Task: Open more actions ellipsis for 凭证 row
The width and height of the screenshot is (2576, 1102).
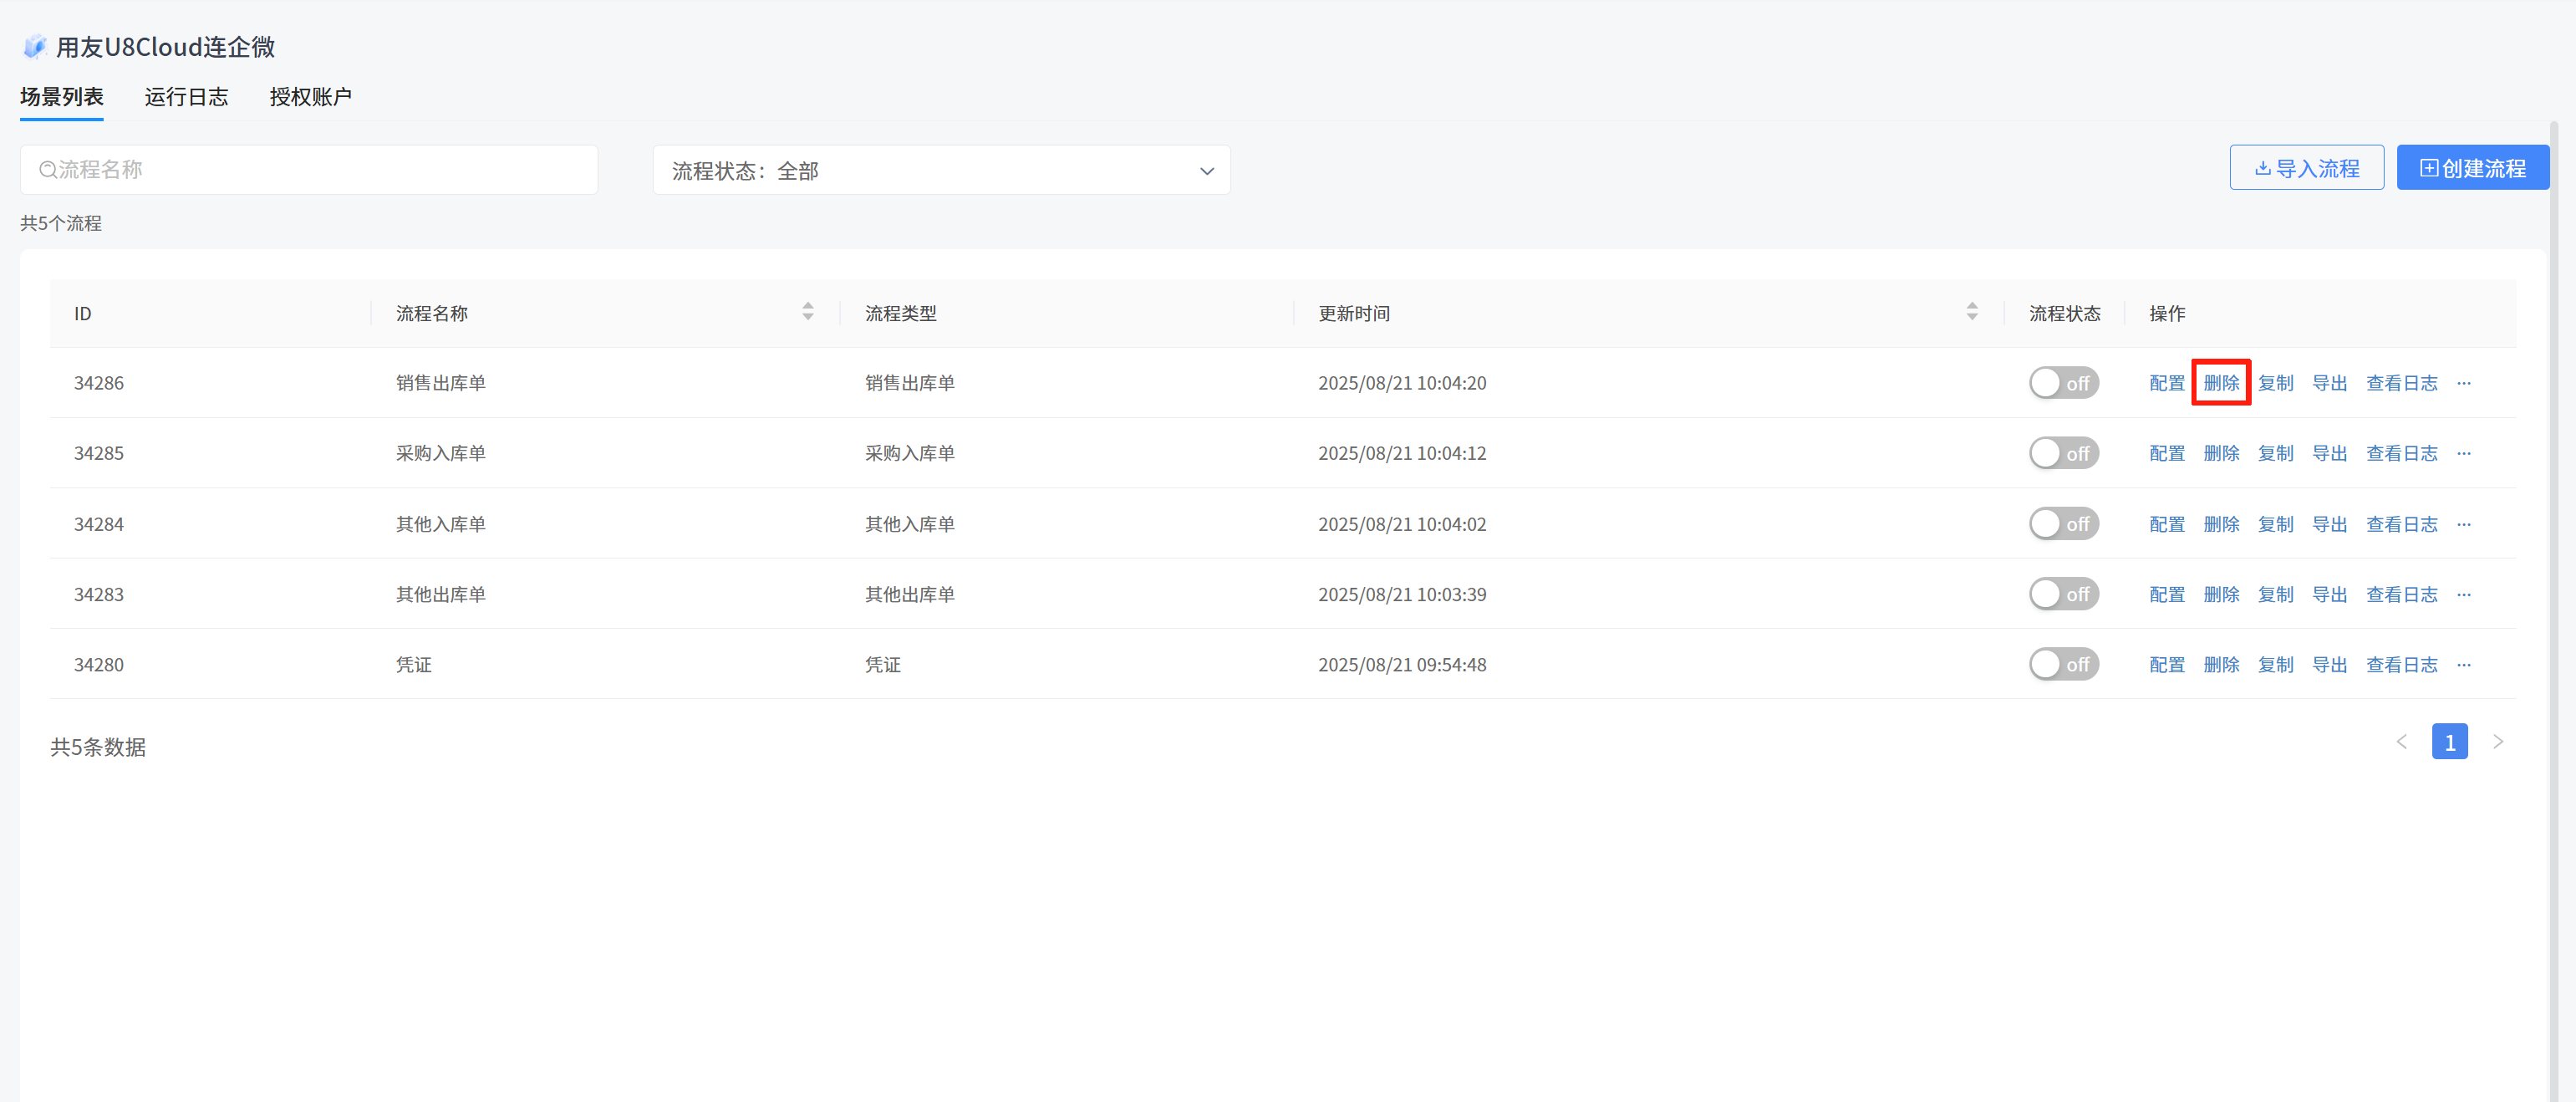Action: pyautogui.click(x=2463, y=665)
